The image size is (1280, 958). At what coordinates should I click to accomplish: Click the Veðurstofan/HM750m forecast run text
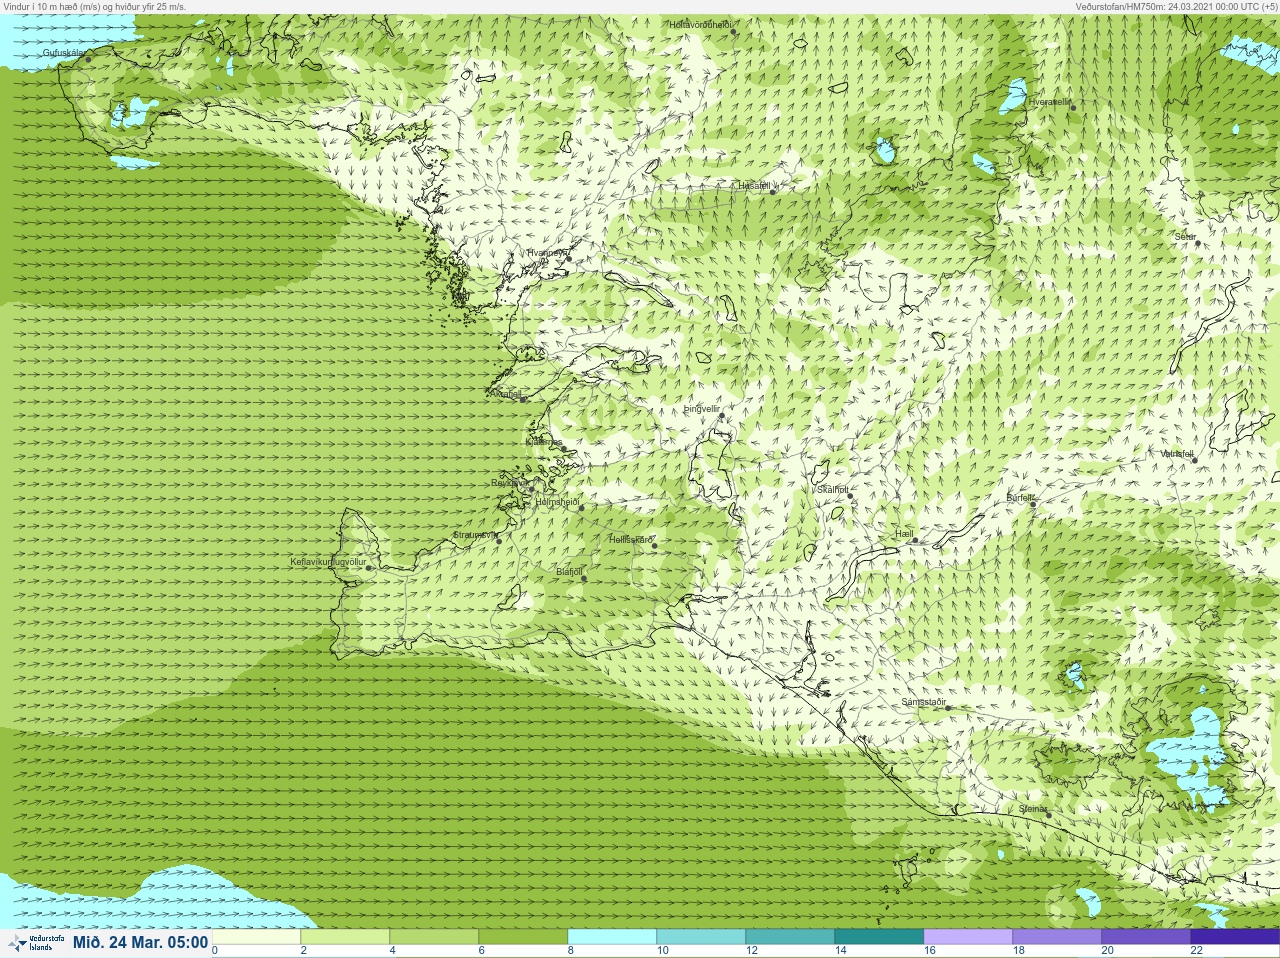1176,6
